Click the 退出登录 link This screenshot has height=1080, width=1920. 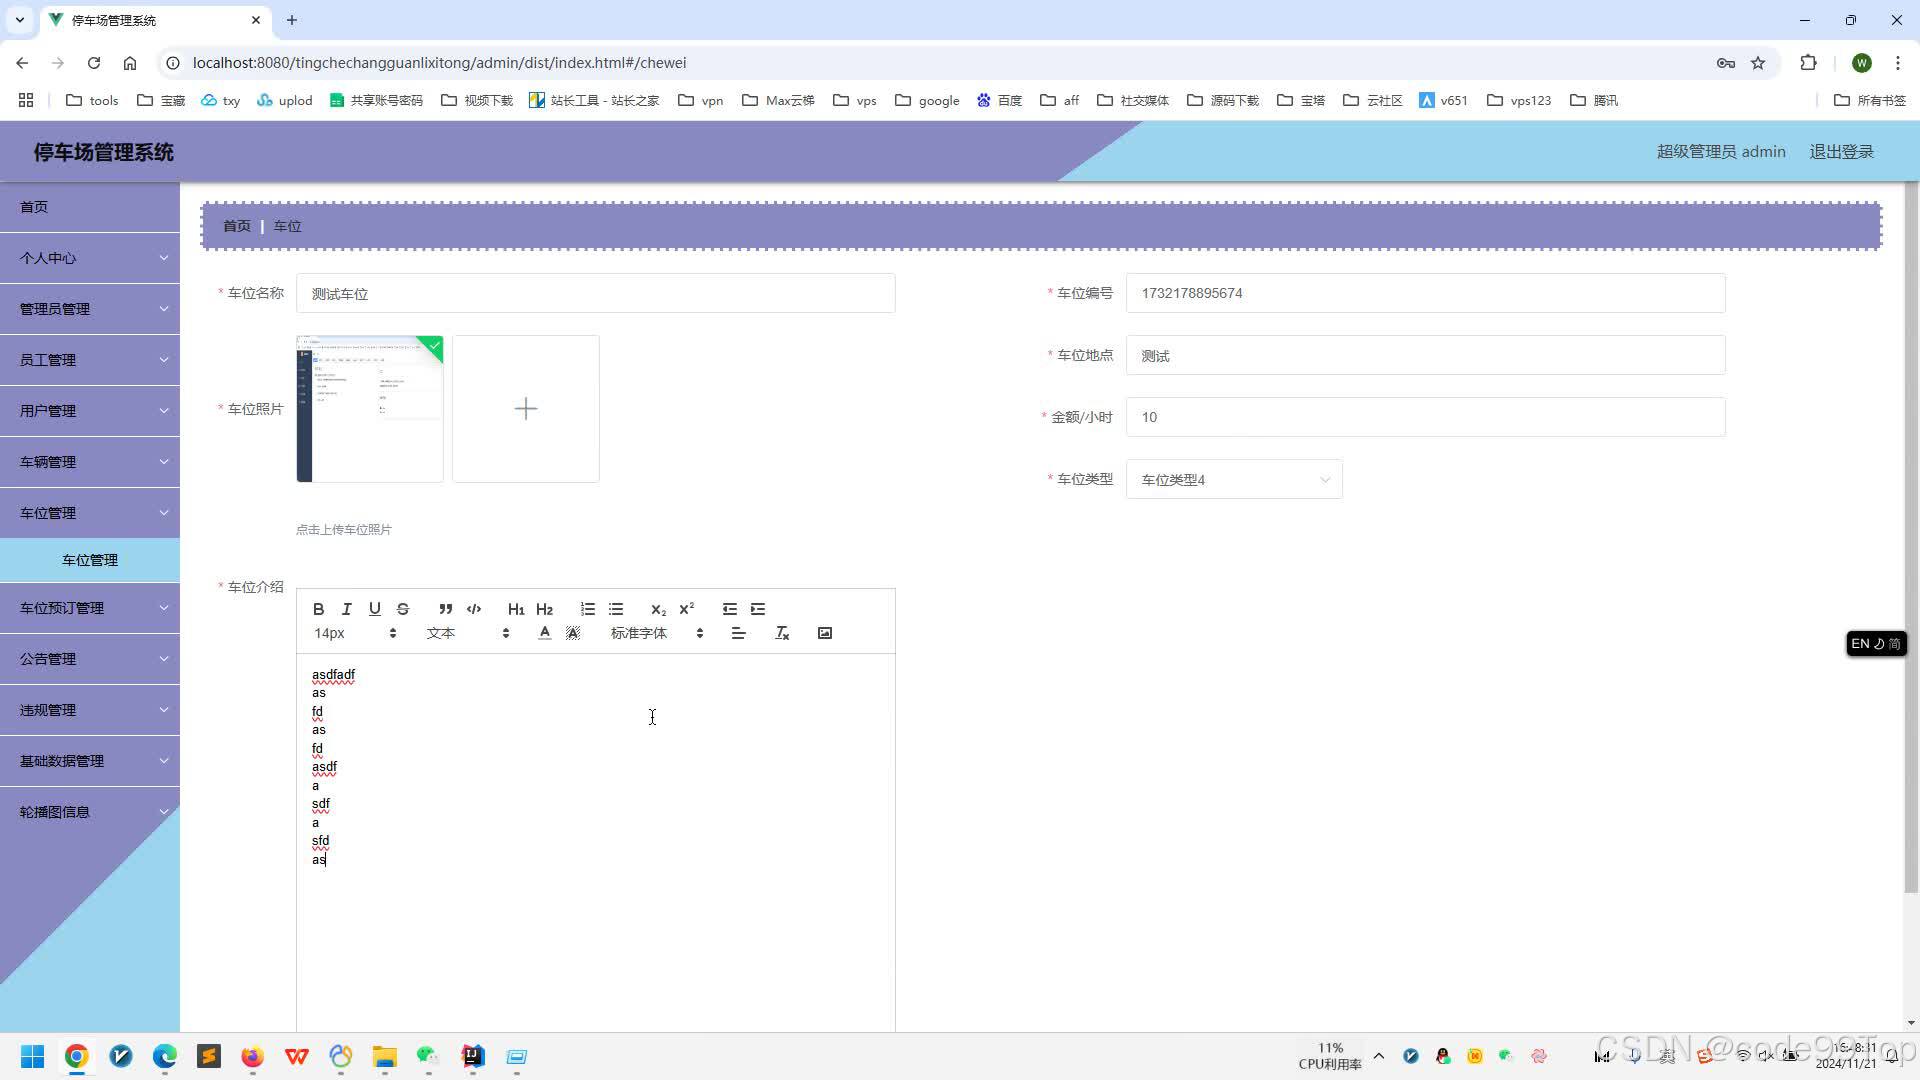pos(1841,152)
